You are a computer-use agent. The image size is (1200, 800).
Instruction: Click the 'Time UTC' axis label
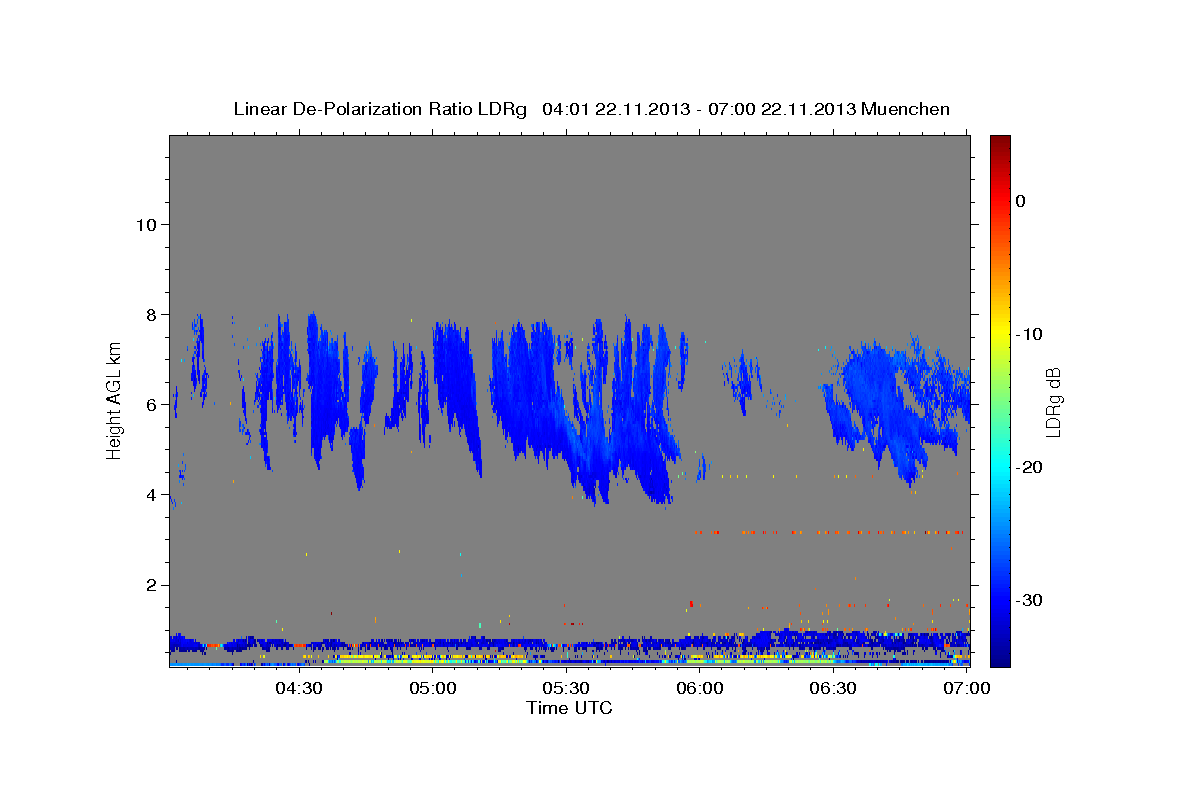(569, 708)
